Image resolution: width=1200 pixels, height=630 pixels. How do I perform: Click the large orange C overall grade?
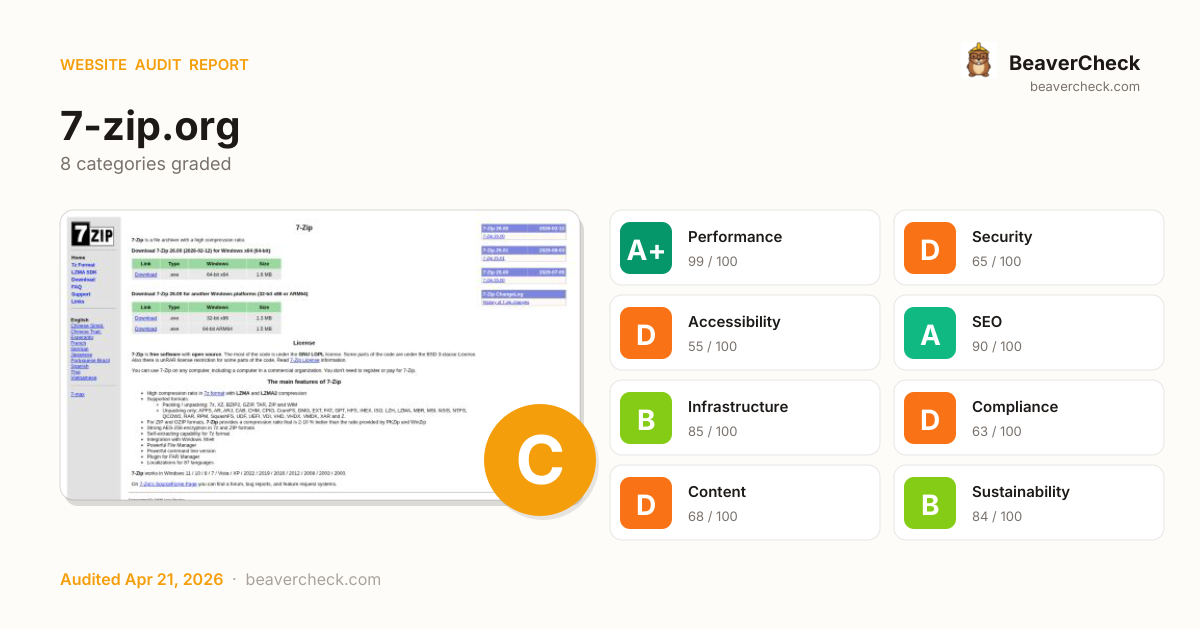pyautogui.click(x=540, y=460)
